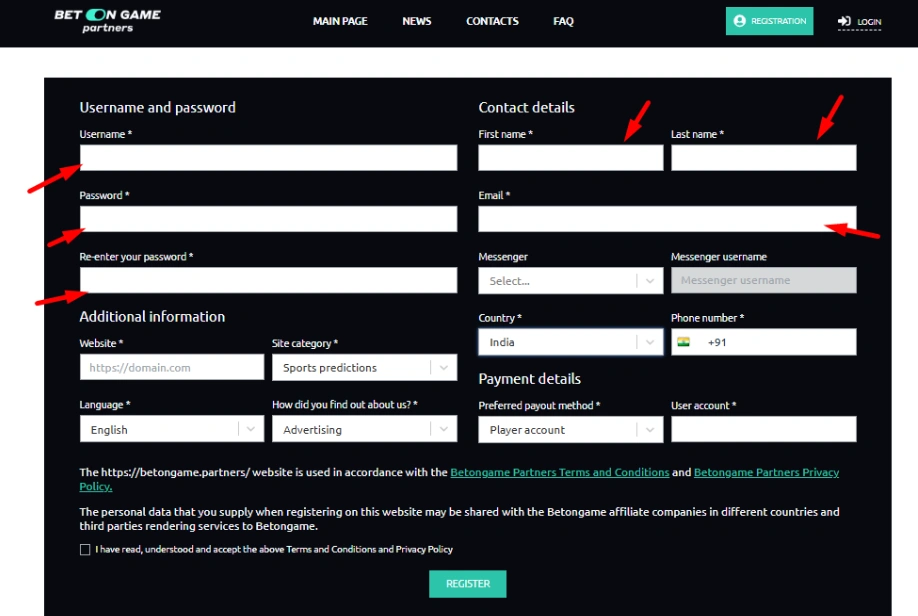Screen dimensions: 918x616
Task: Focus the Email input field
Action: [x=667, y=219]
